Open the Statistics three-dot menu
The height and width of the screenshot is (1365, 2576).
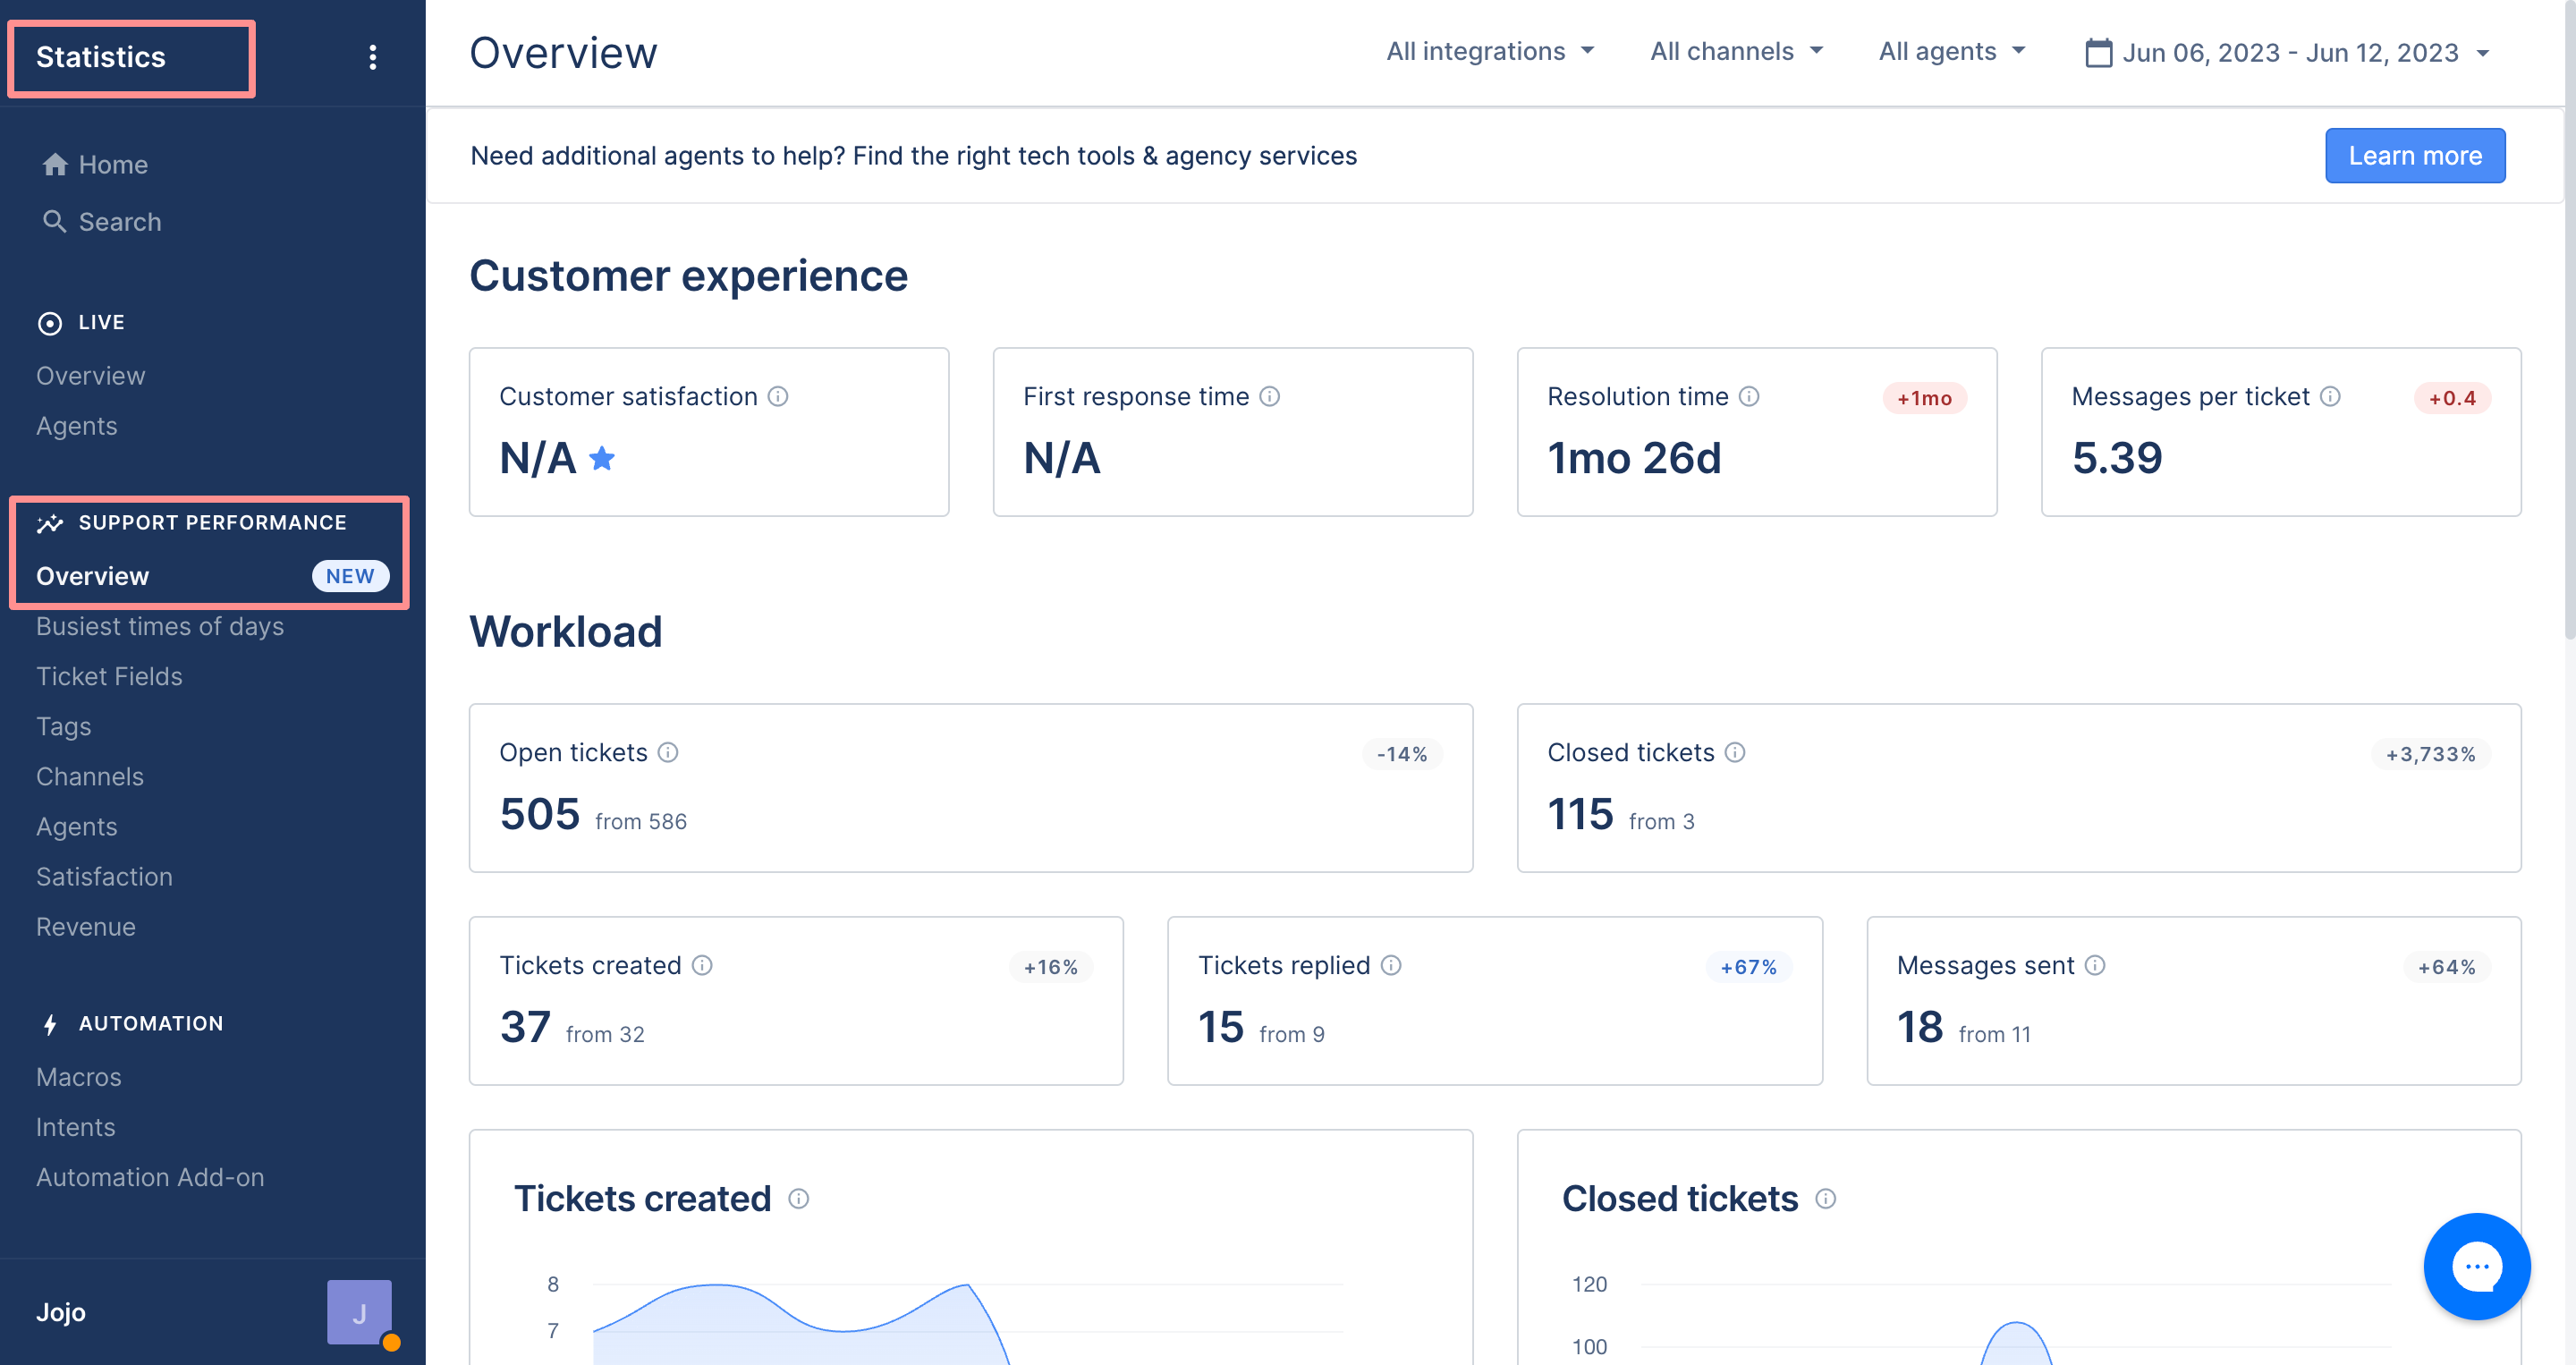click(x=373, y=57)
